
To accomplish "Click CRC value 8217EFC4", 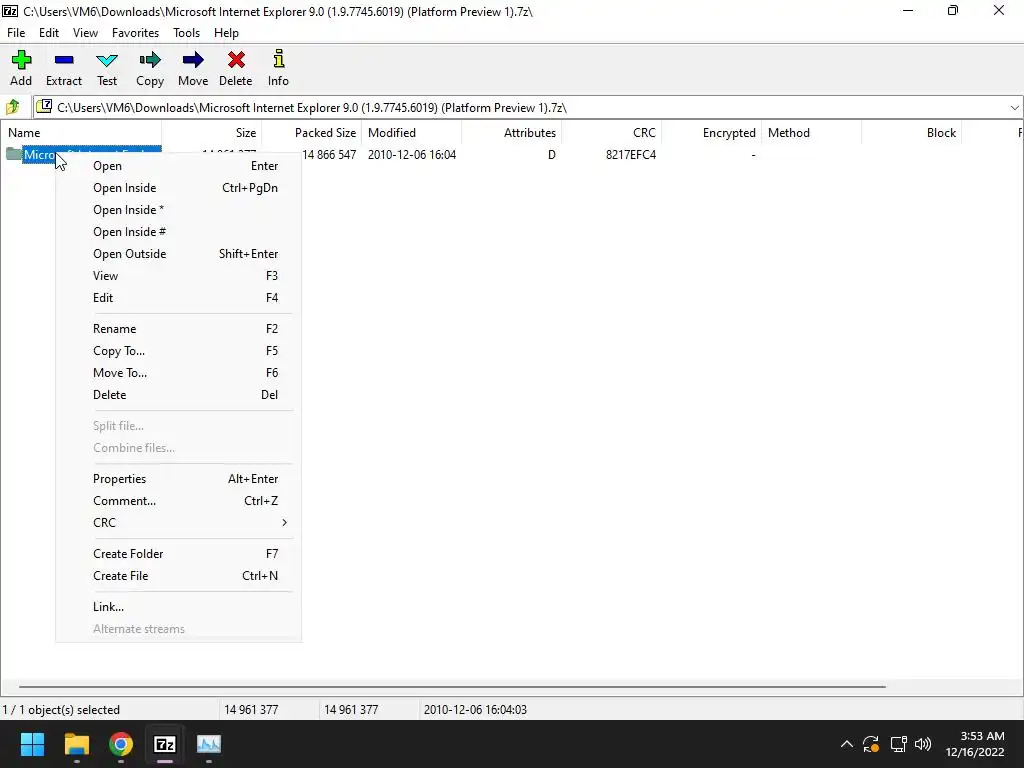I will [631, 155].
